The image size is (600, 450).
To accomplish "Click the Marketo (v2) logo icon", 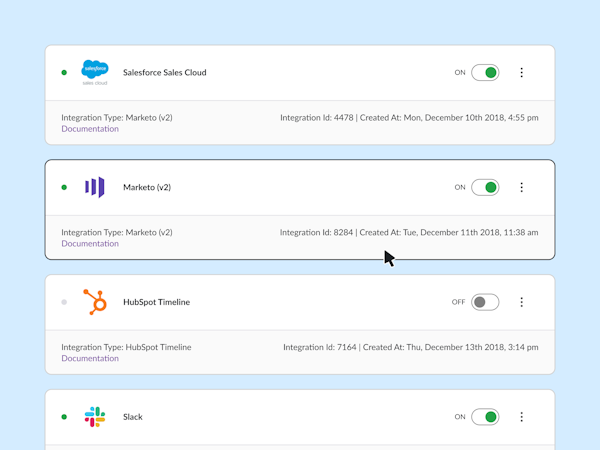I will (95, 187).
